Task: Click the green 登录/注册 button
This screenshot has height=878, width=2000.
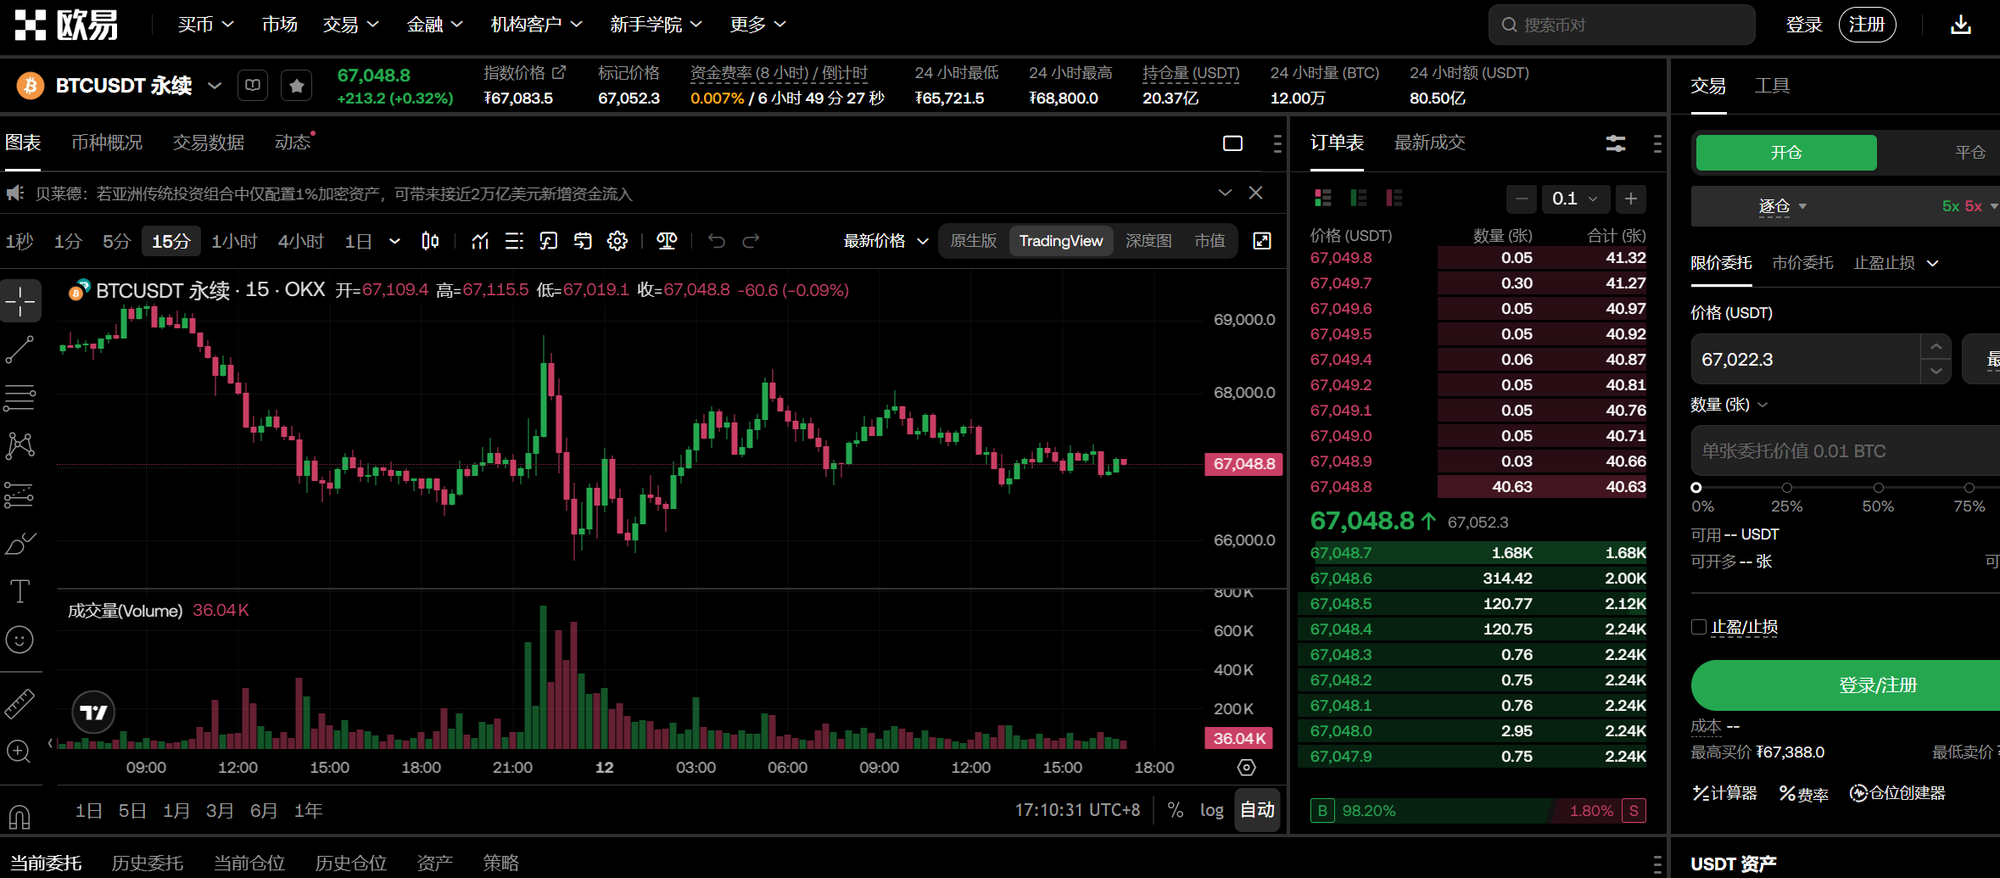Action: pyautogui.click(x=1876, y=685)
